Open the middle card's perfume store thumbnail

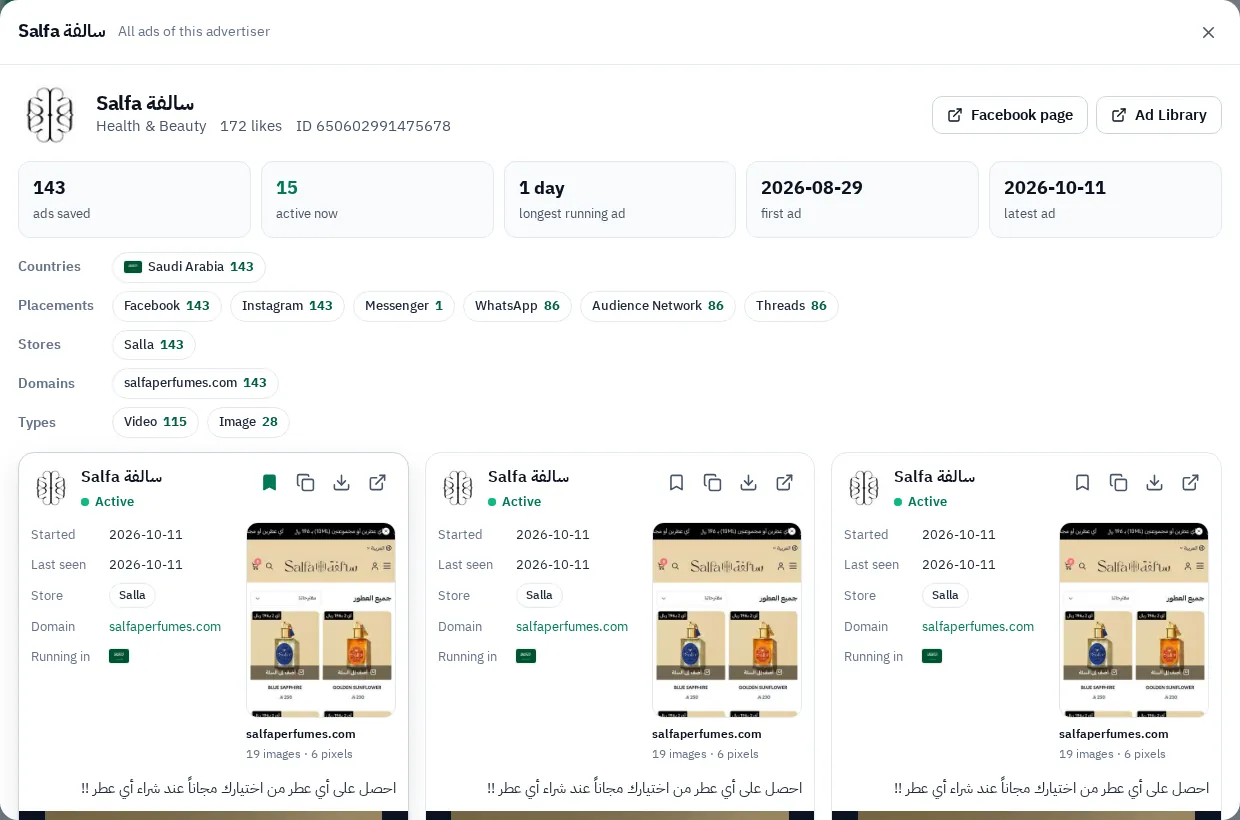tap(727, 620)
